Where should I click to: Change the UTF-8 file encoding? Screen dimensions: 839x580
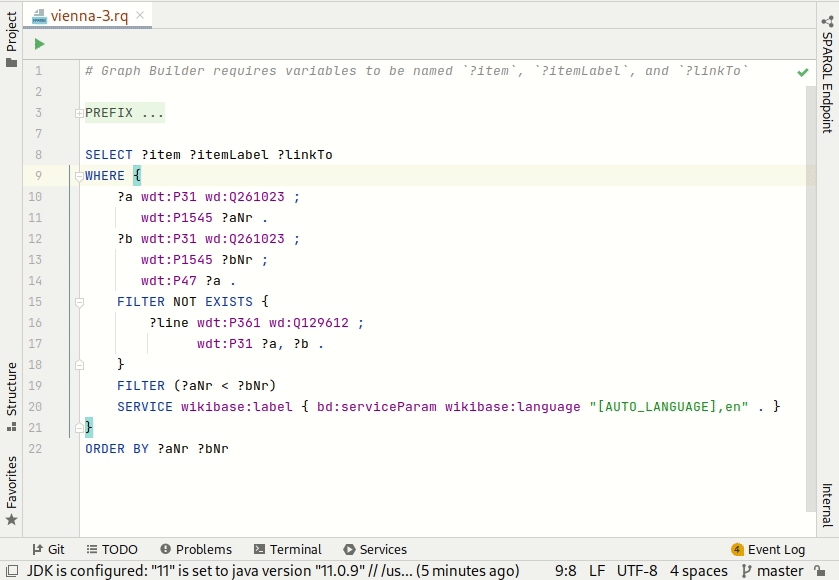click(637, 571)
